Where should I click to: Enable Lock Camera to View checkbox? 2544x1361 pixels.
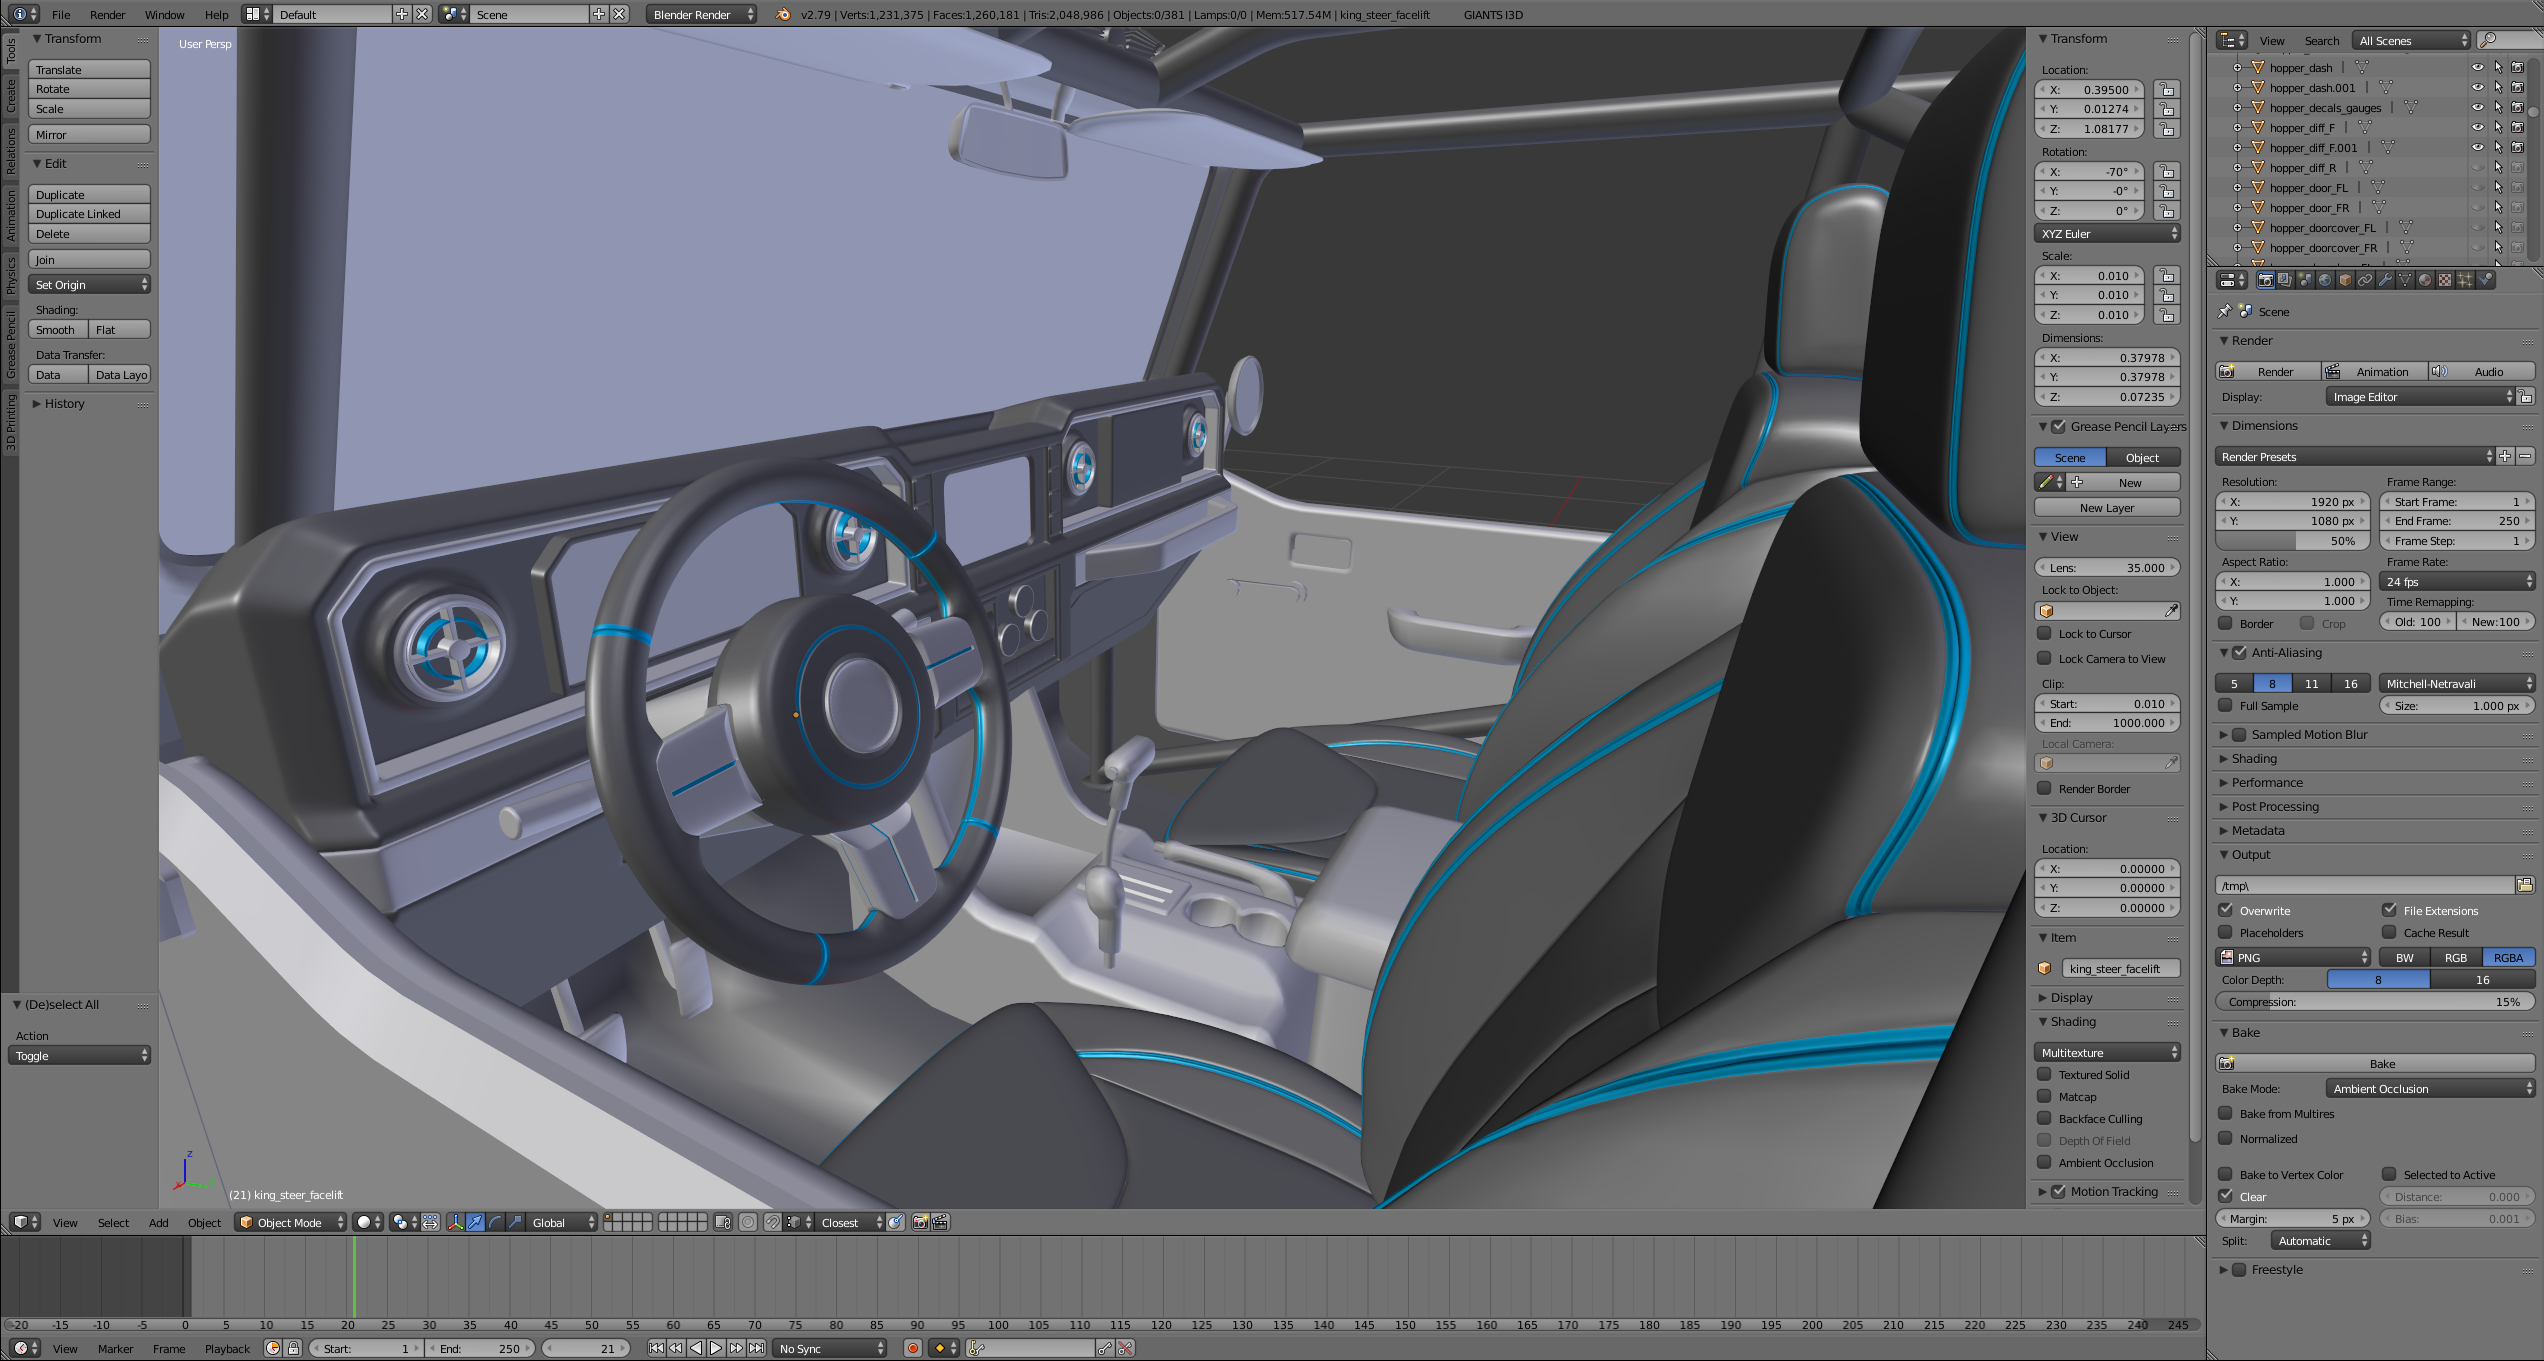click(2045, 658)
